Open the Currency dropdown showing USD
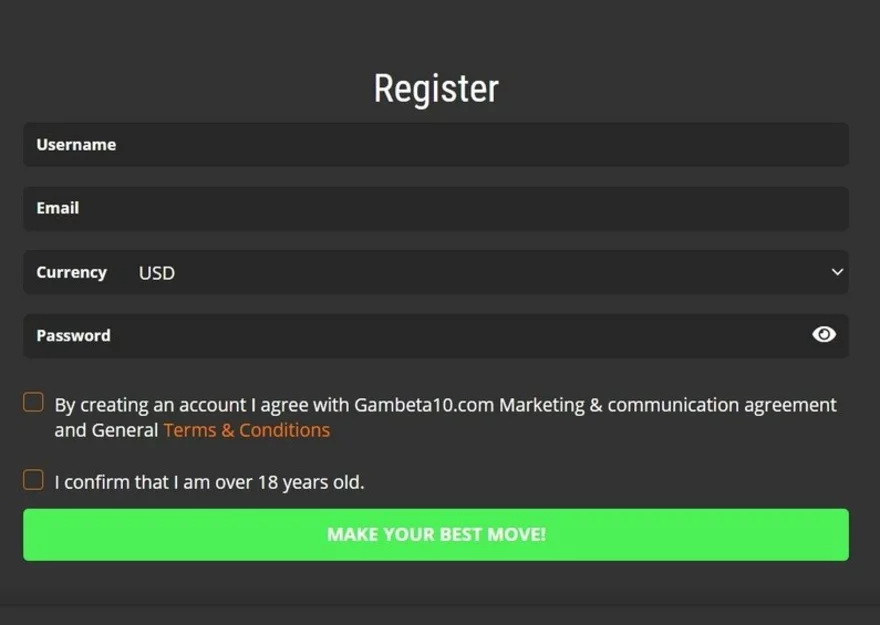 pyautogui.click(x=436, y=272)
